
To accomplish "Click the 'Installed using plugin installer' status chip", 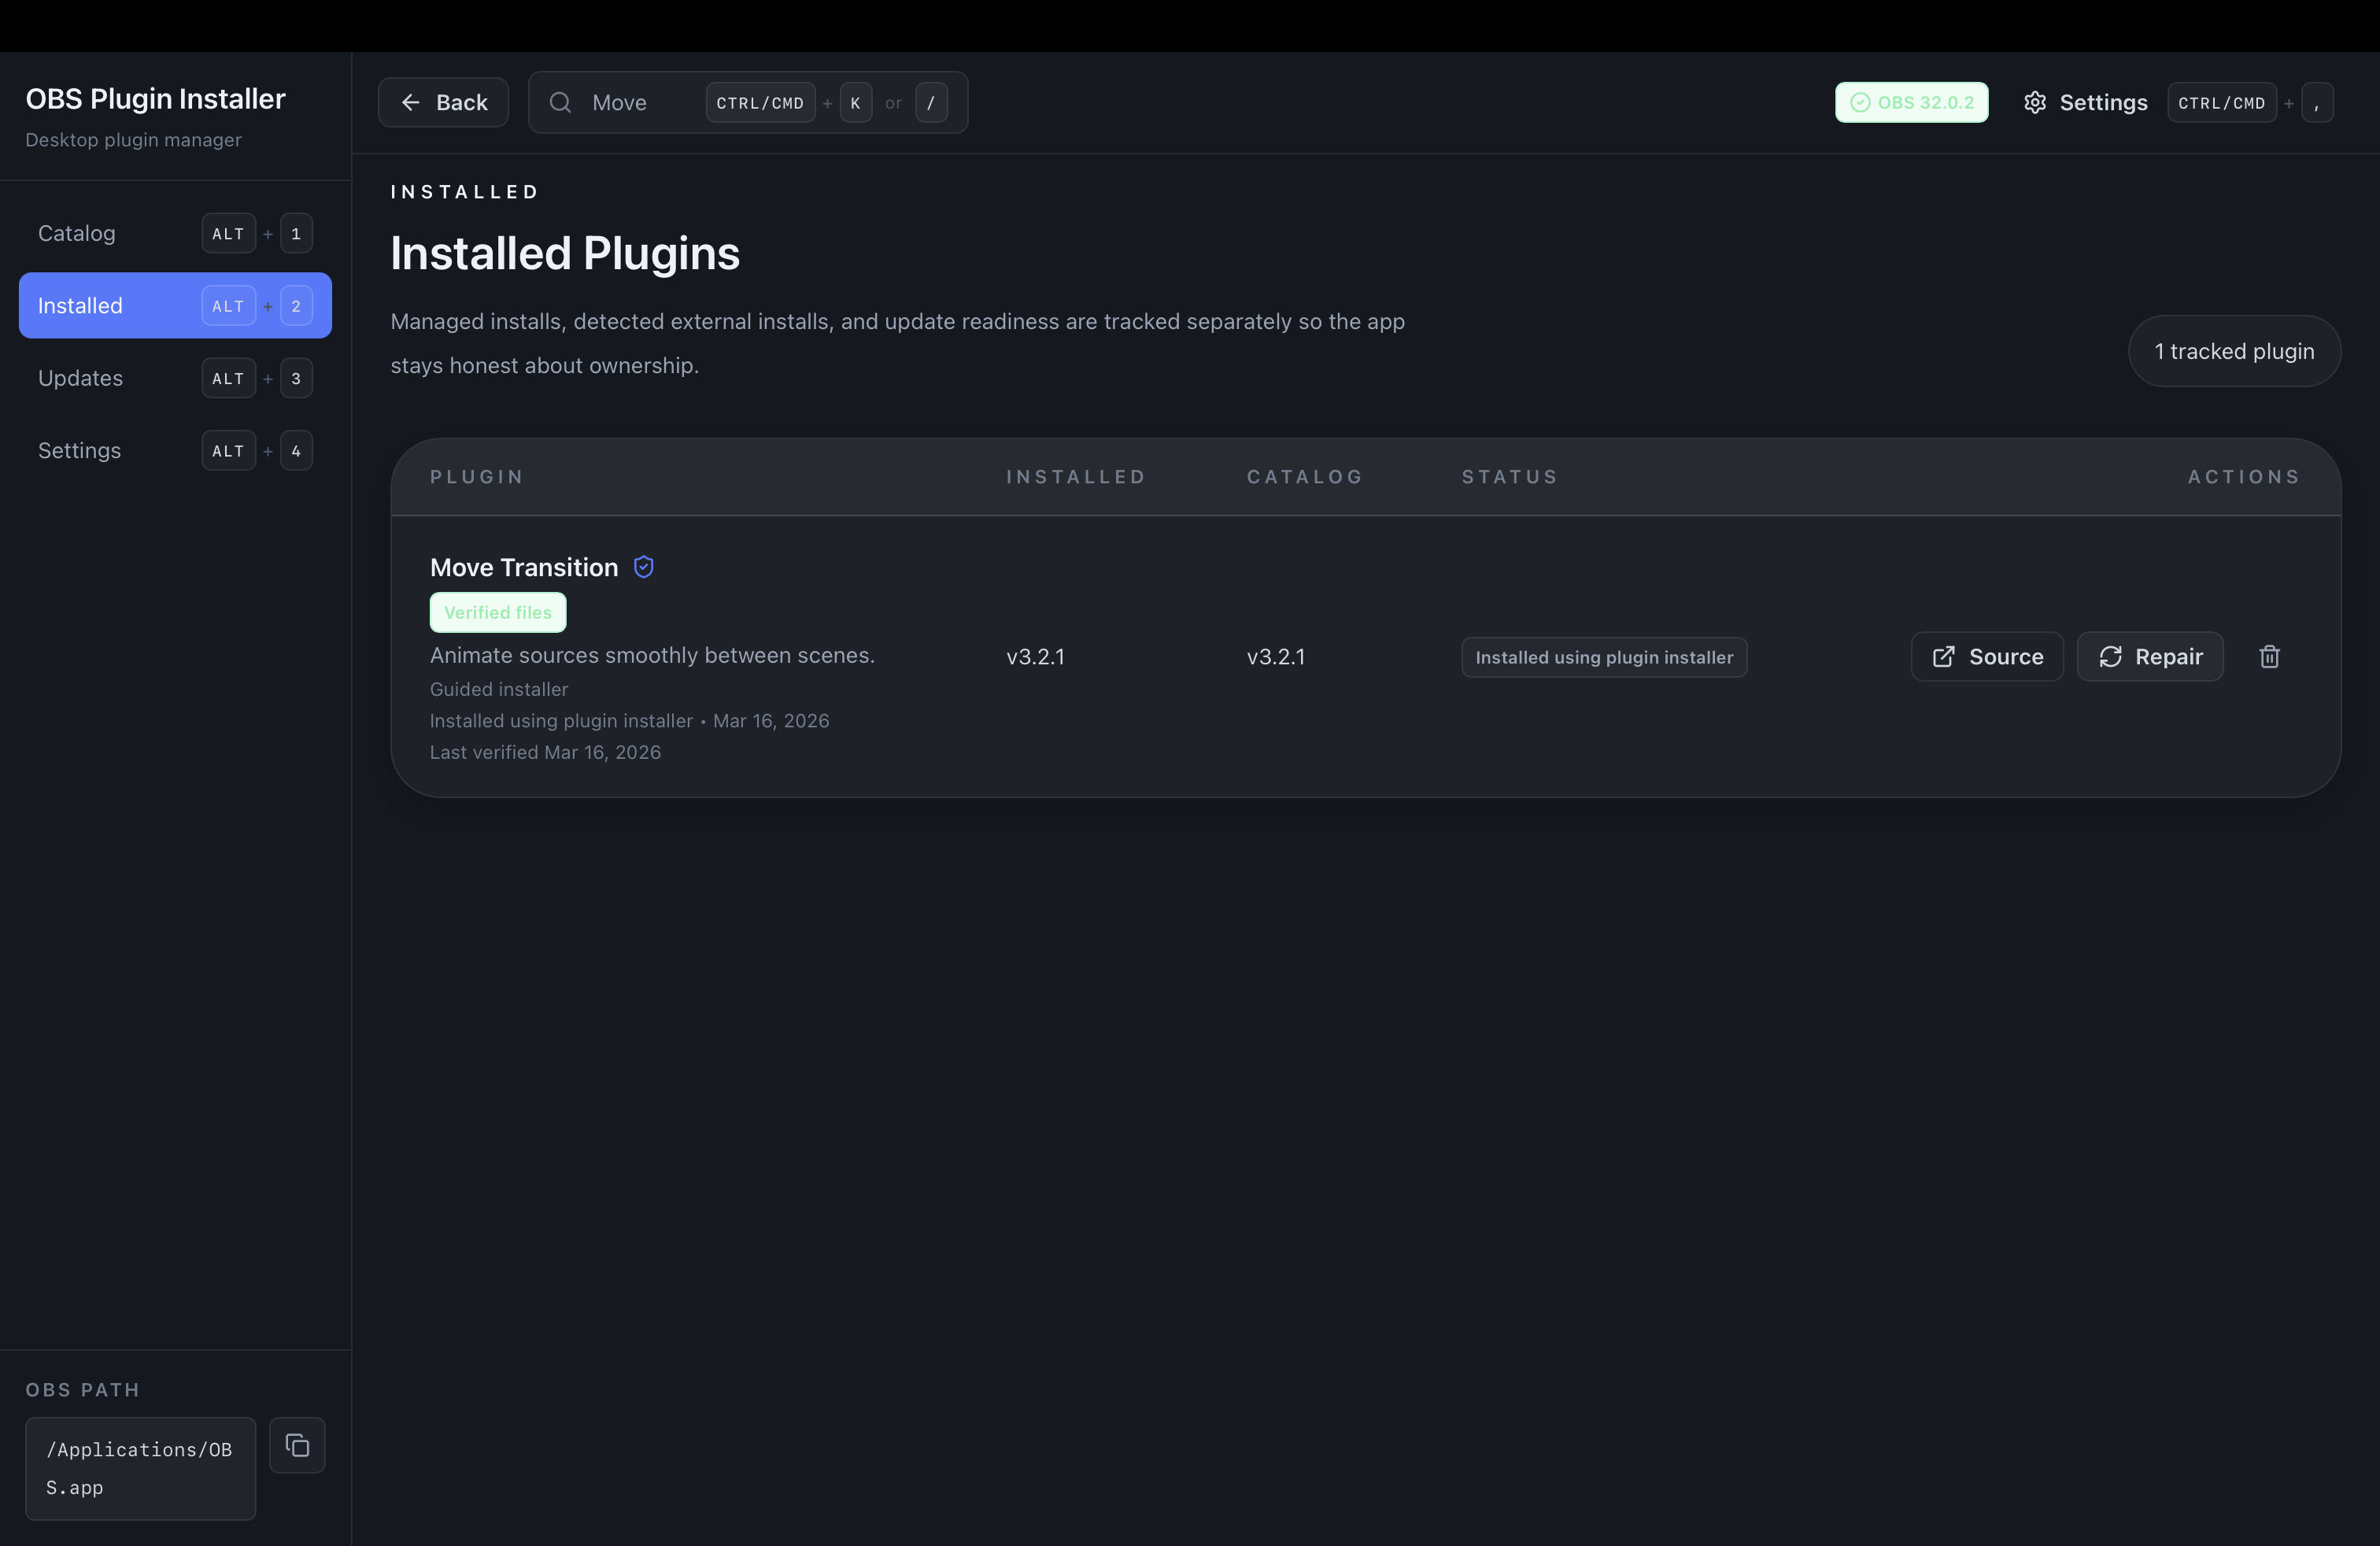I will tap(1603, 657).
